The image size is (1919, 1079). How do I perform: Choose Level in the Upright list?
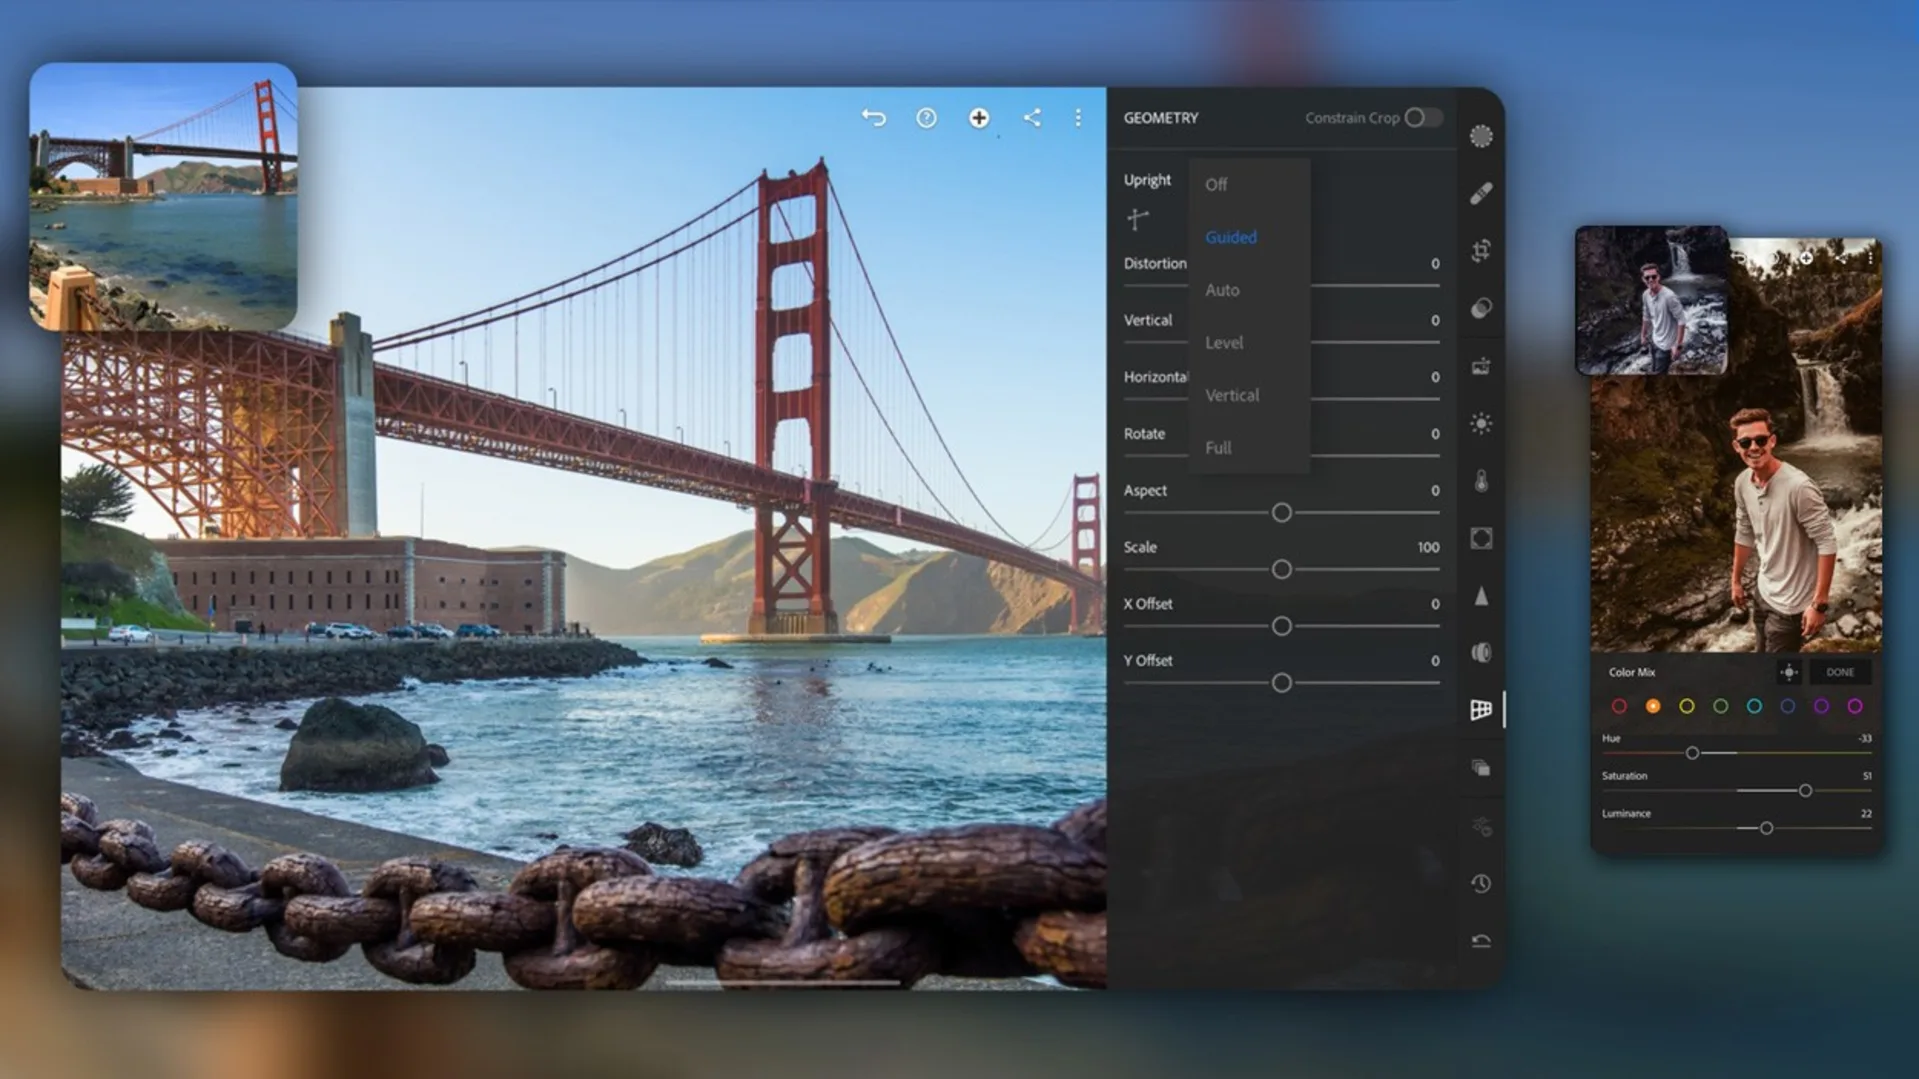(x=1224, y=342)
